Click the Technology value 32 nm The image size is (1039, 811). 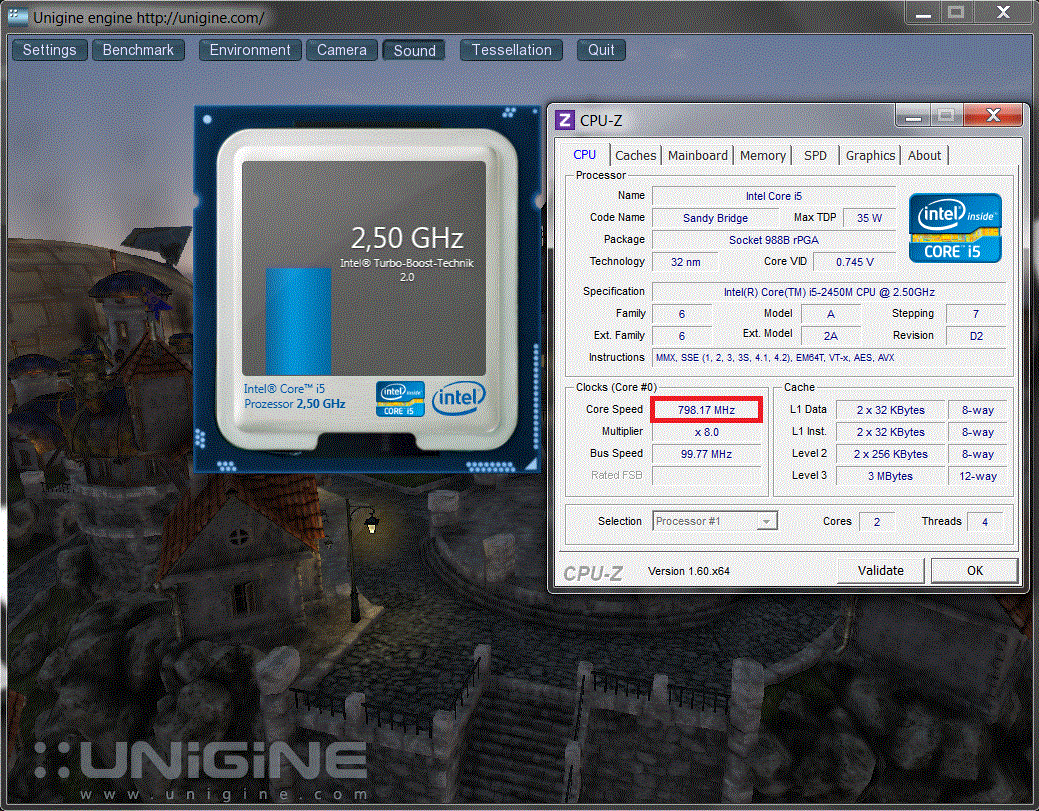click(685, 262)
